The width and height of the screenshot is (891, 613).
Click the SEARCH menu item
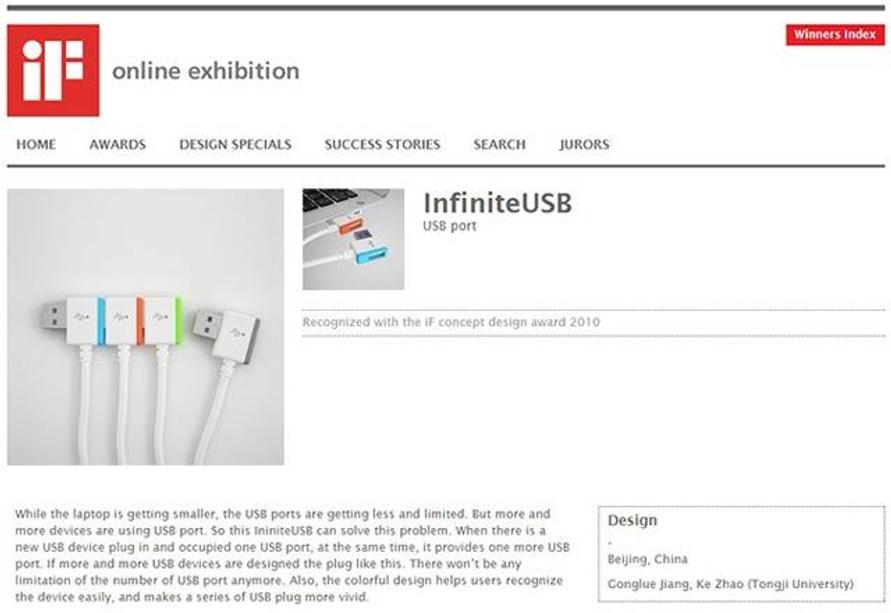499,144
